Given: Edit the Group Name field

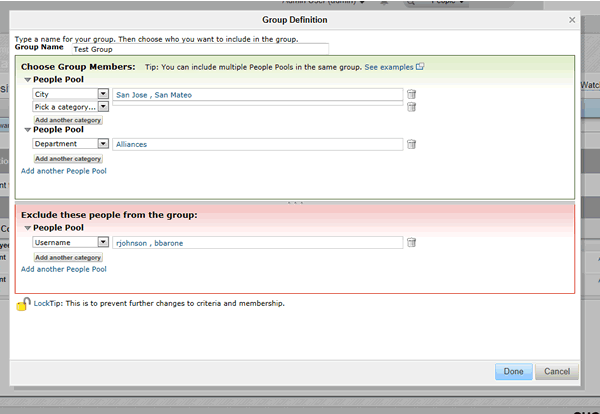Looking at the screenshot, I should click(x=200, y=49).
